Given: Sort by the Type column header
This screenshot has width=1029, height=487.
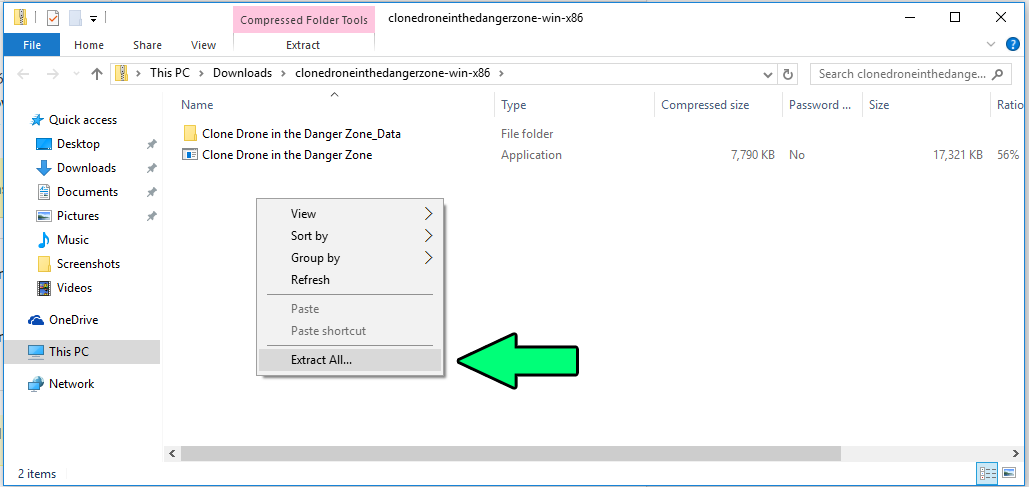Looking at the screenshot, I should 574,105.
